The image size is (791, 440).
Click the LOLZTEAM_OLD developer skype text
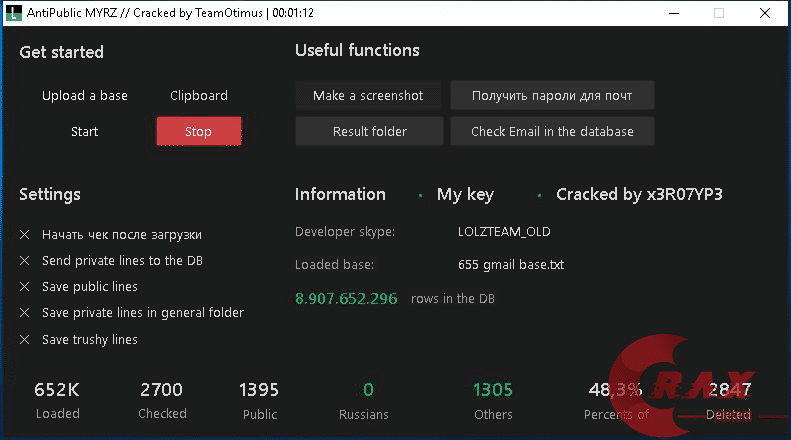(x=504, y=232)
